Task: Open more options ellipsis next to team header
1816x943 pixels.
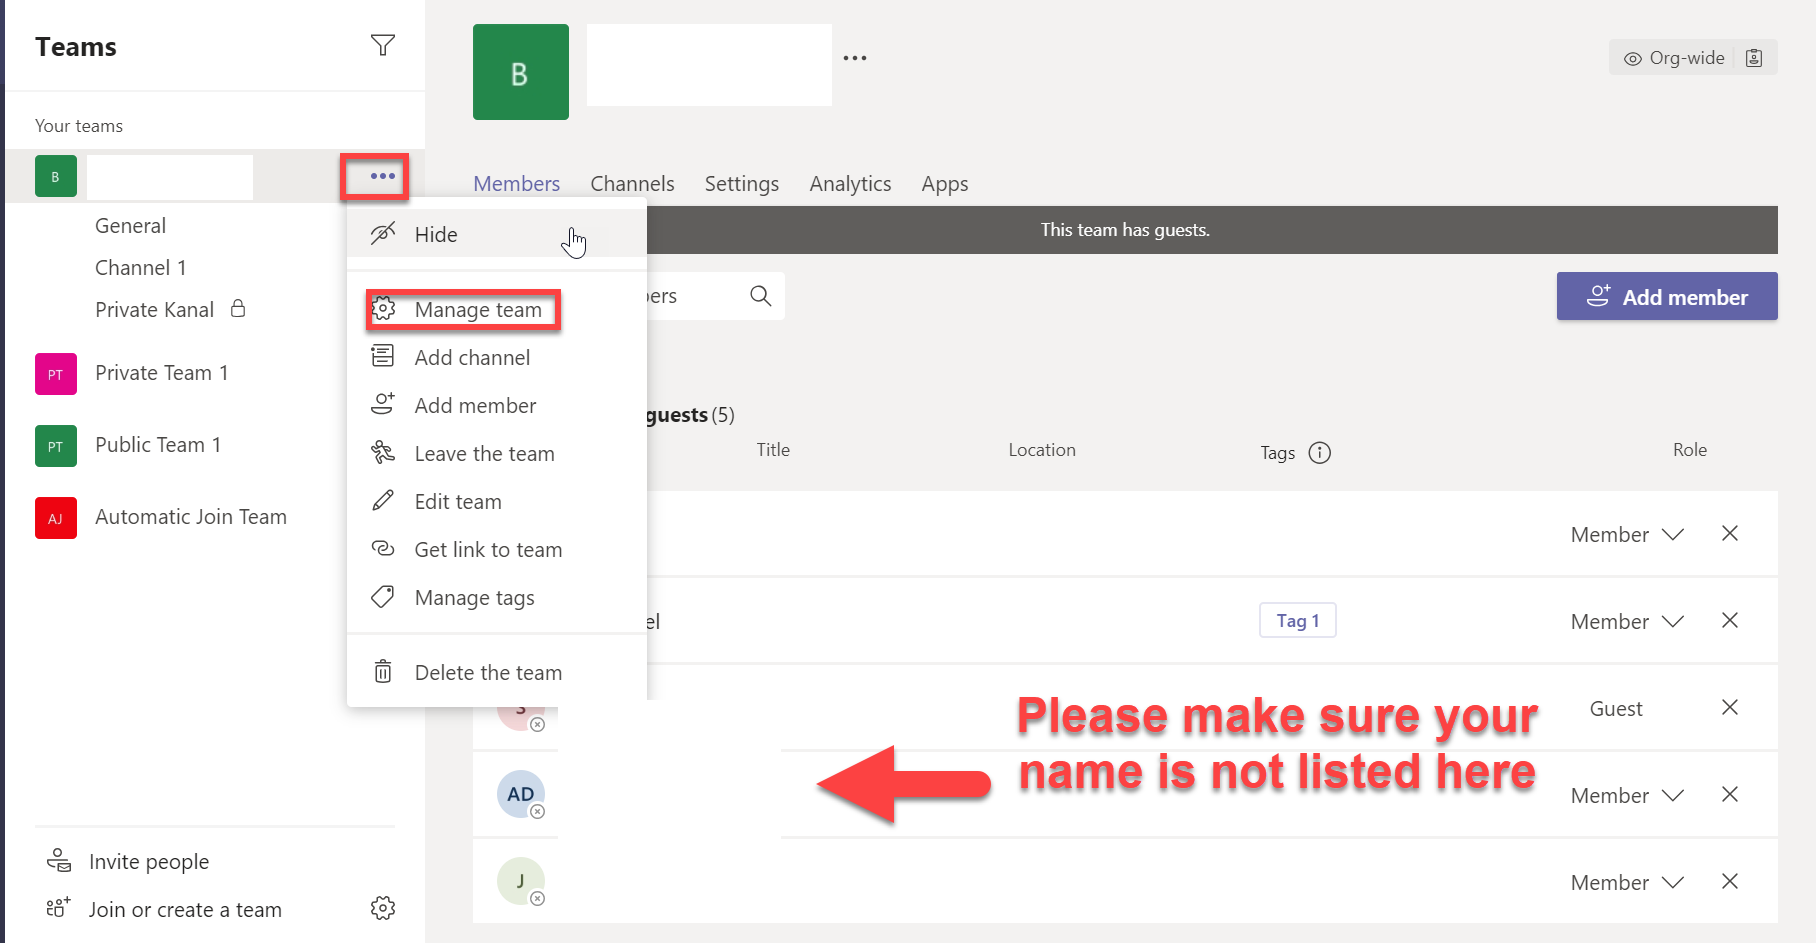Action: pyautogui.click(x=854, y=58)
